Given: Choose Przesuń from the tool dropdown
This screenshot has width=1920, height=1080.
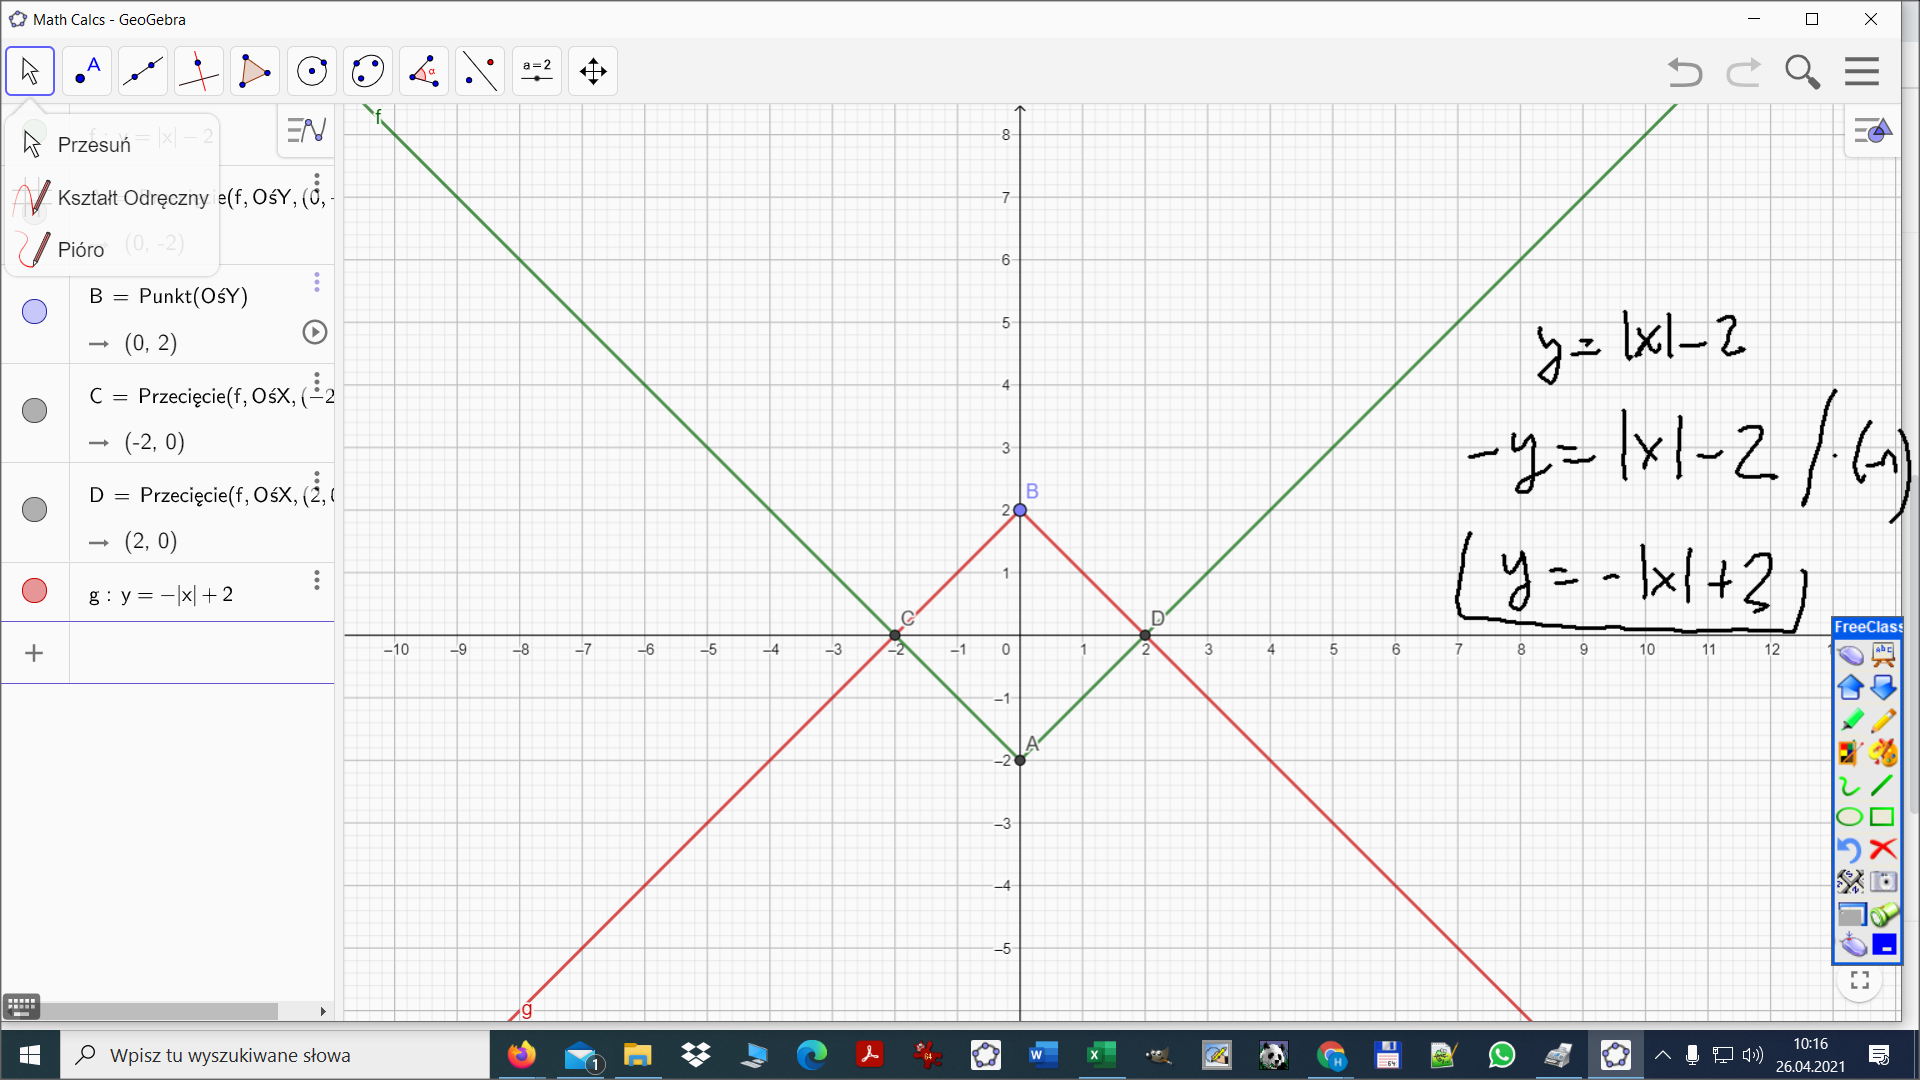Looking at the screenshot, I should tap(112, 145).
